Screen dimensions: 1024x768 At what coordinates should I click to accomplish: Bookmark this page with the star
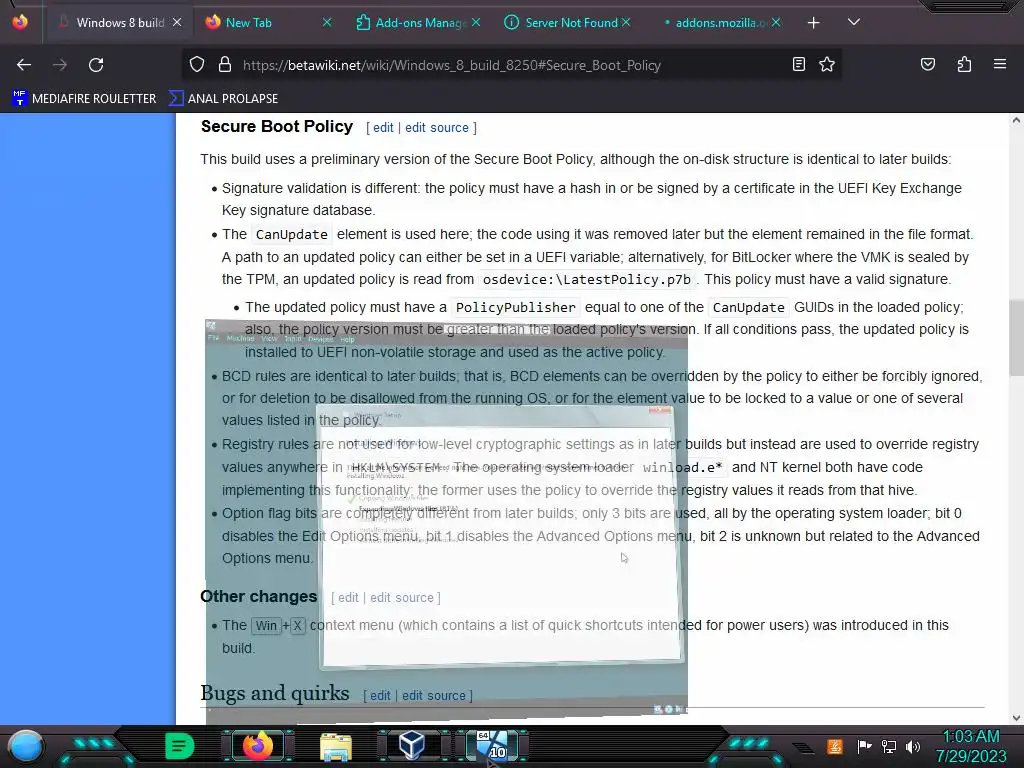pos(827,65)
